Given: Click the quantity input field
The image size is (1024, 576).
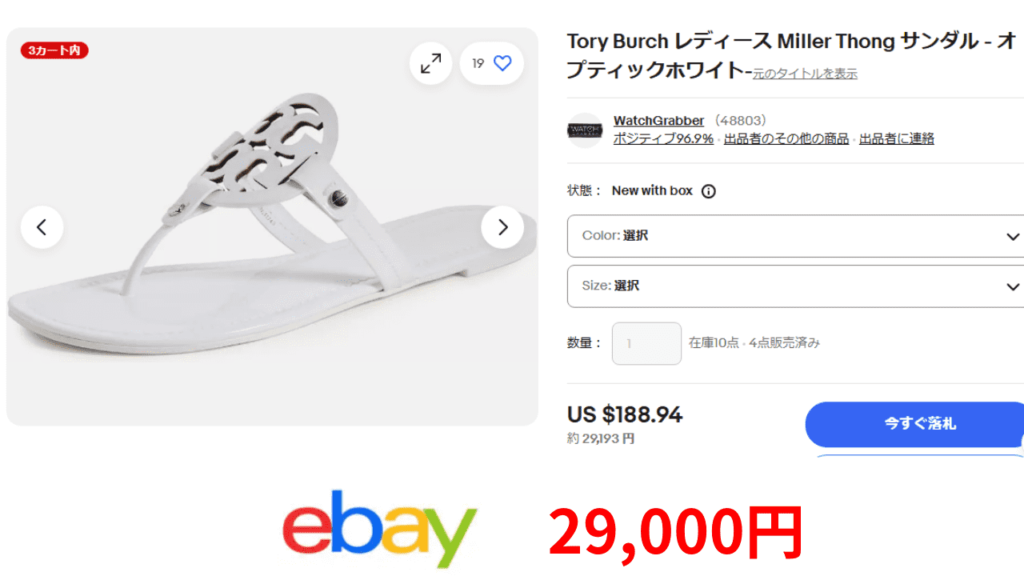Looking at the screenshot, I should (647, 344).
